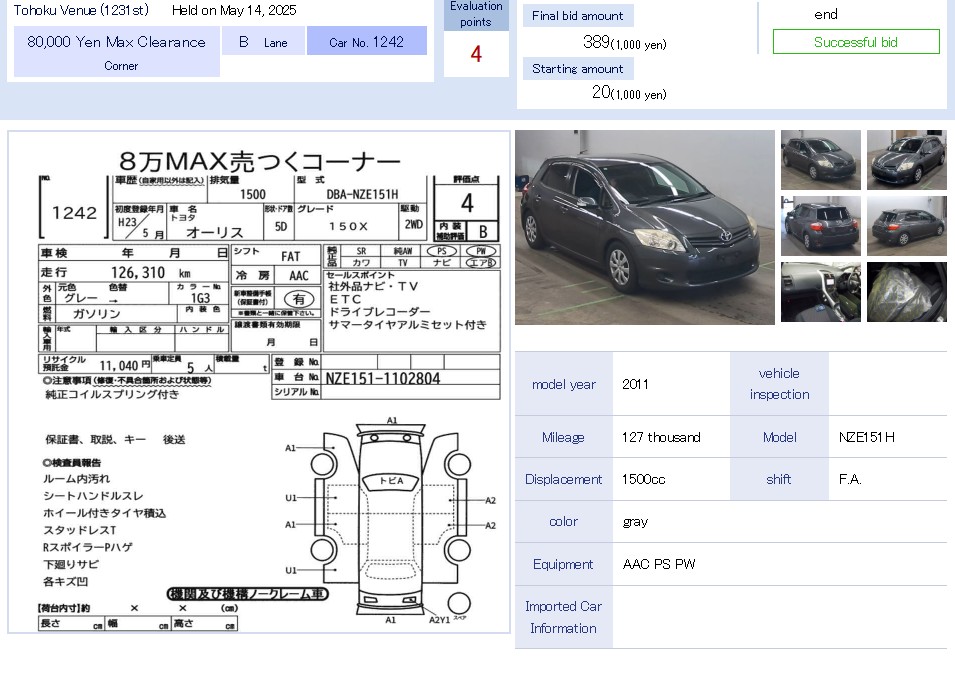Screen dimensions: 955x677
Task: Open the rear-left view car thumbnail
Action: pyautogui.click(x=820, y=226)
